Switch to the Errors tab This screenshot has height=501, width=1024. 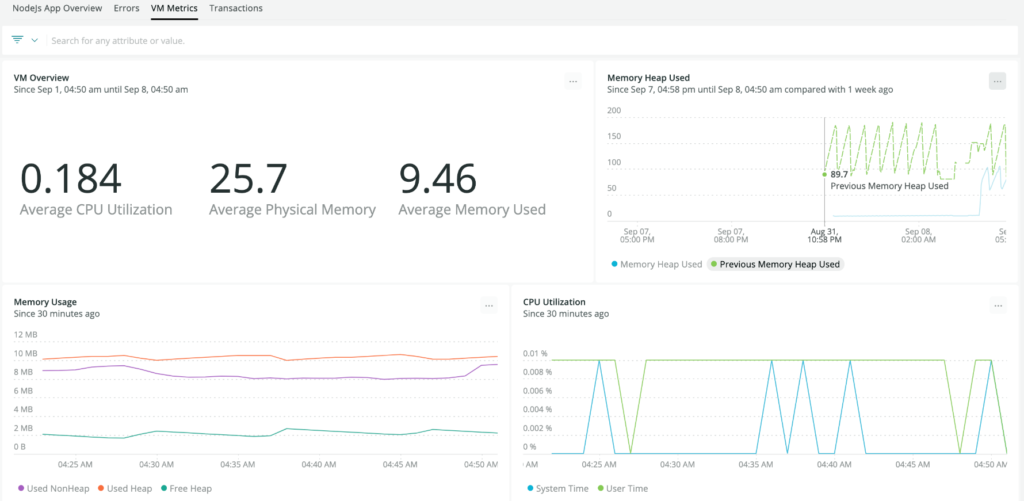point(127,8)
